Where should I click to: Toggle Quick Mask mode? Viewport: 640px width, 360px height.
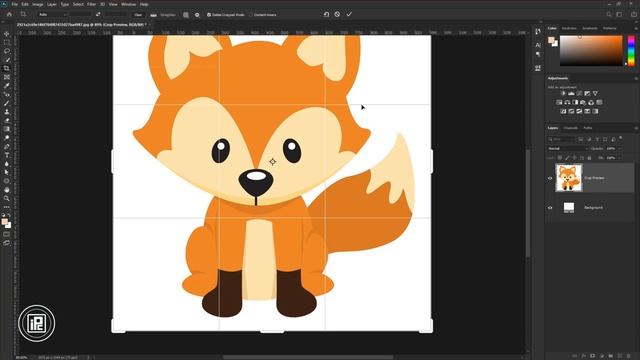point(7,234)
